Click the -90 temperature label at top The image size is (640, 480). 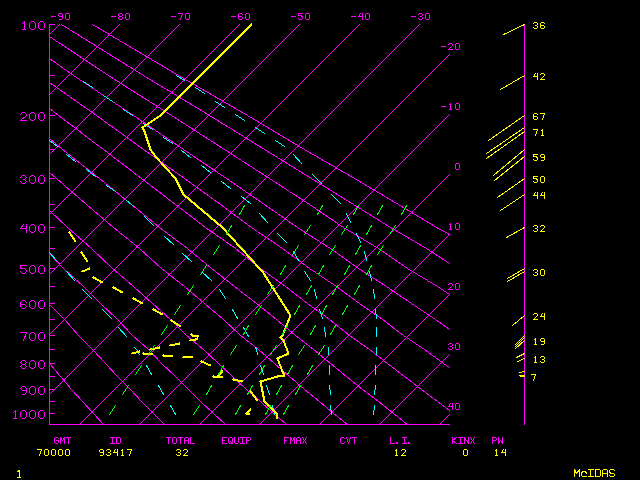(61, 17)
